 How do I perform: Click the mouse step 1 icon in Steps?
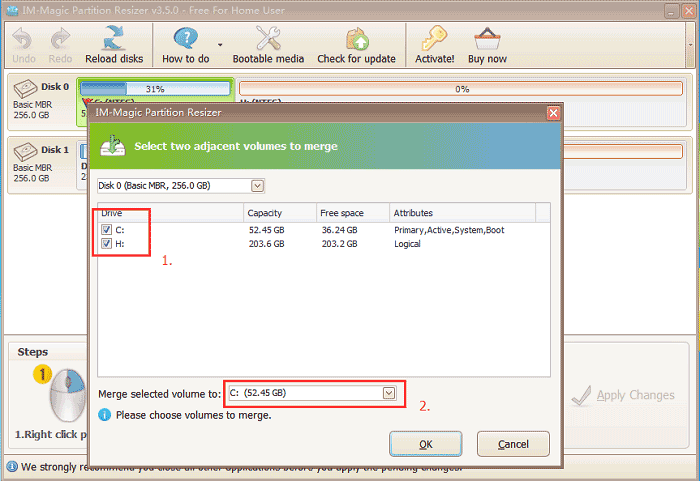(x=67, y=395)
